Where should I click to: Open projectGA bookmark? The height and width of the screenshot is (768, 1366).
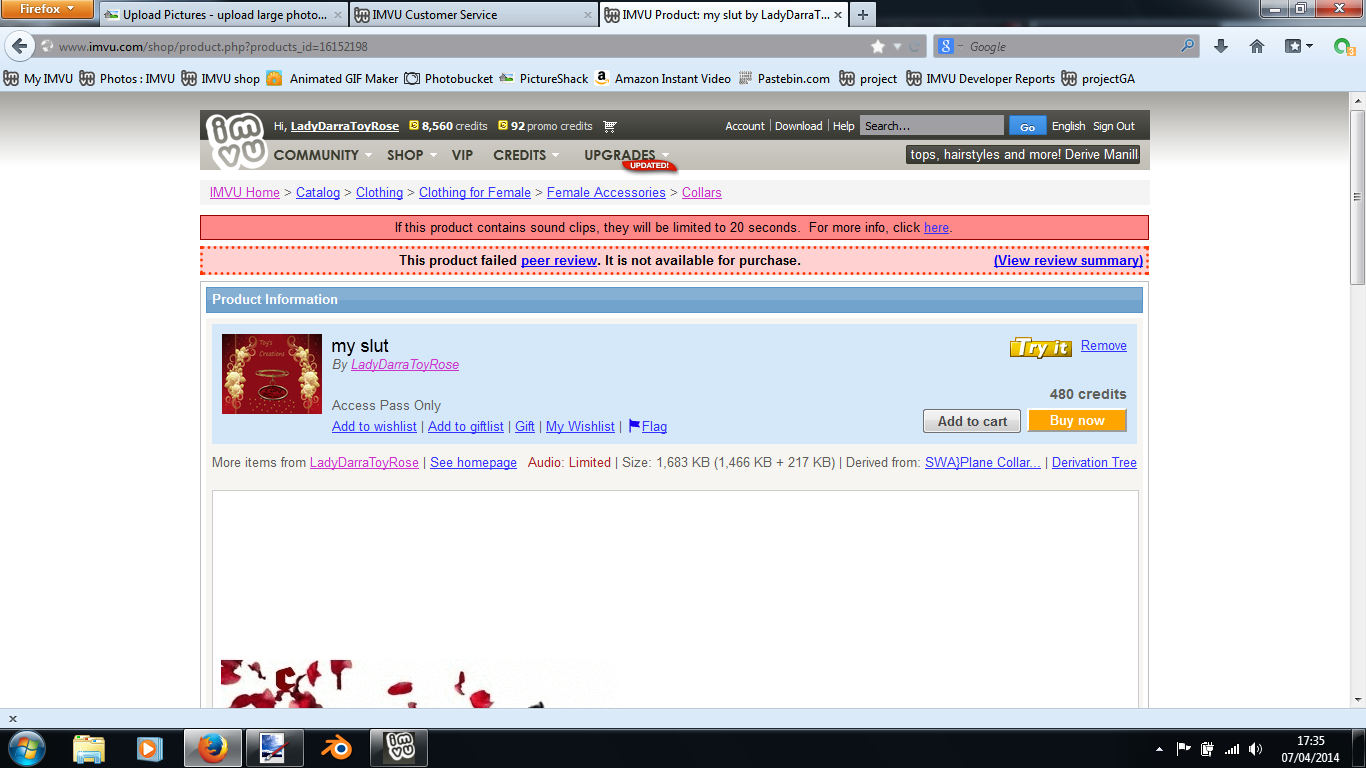point(1098,78)
